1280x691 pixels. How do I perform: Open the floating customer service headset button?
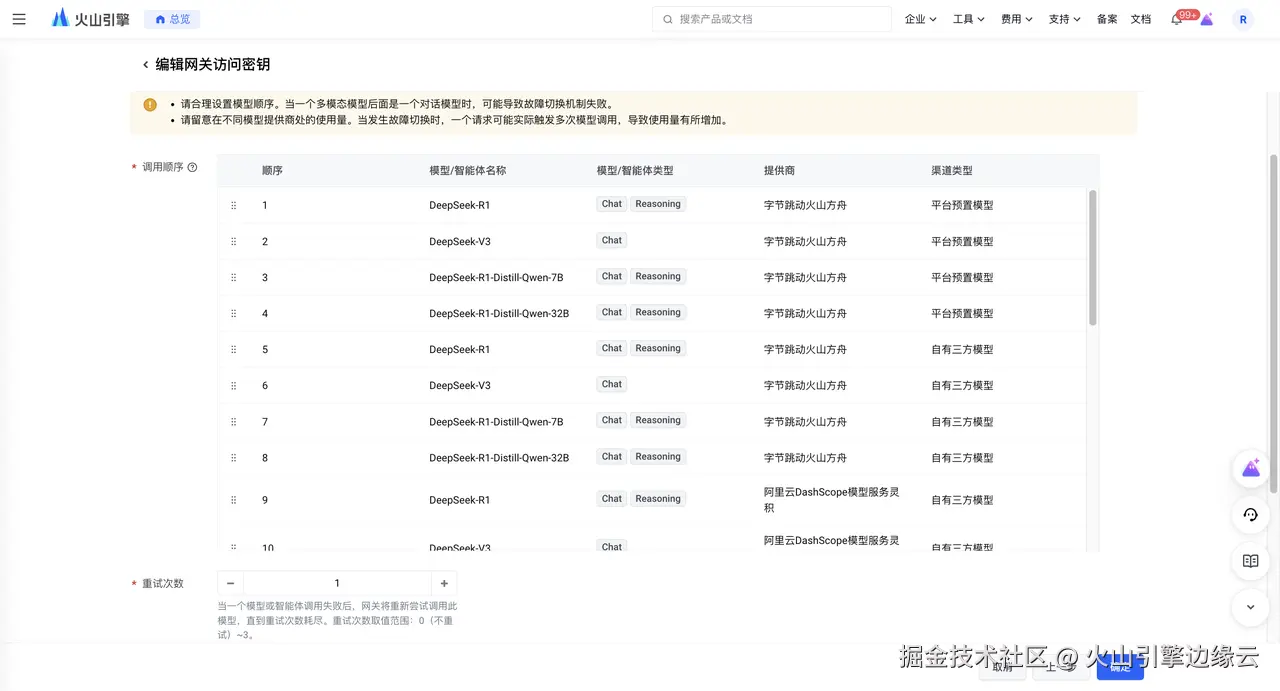pyautogui.click(x=1250, y=515)
